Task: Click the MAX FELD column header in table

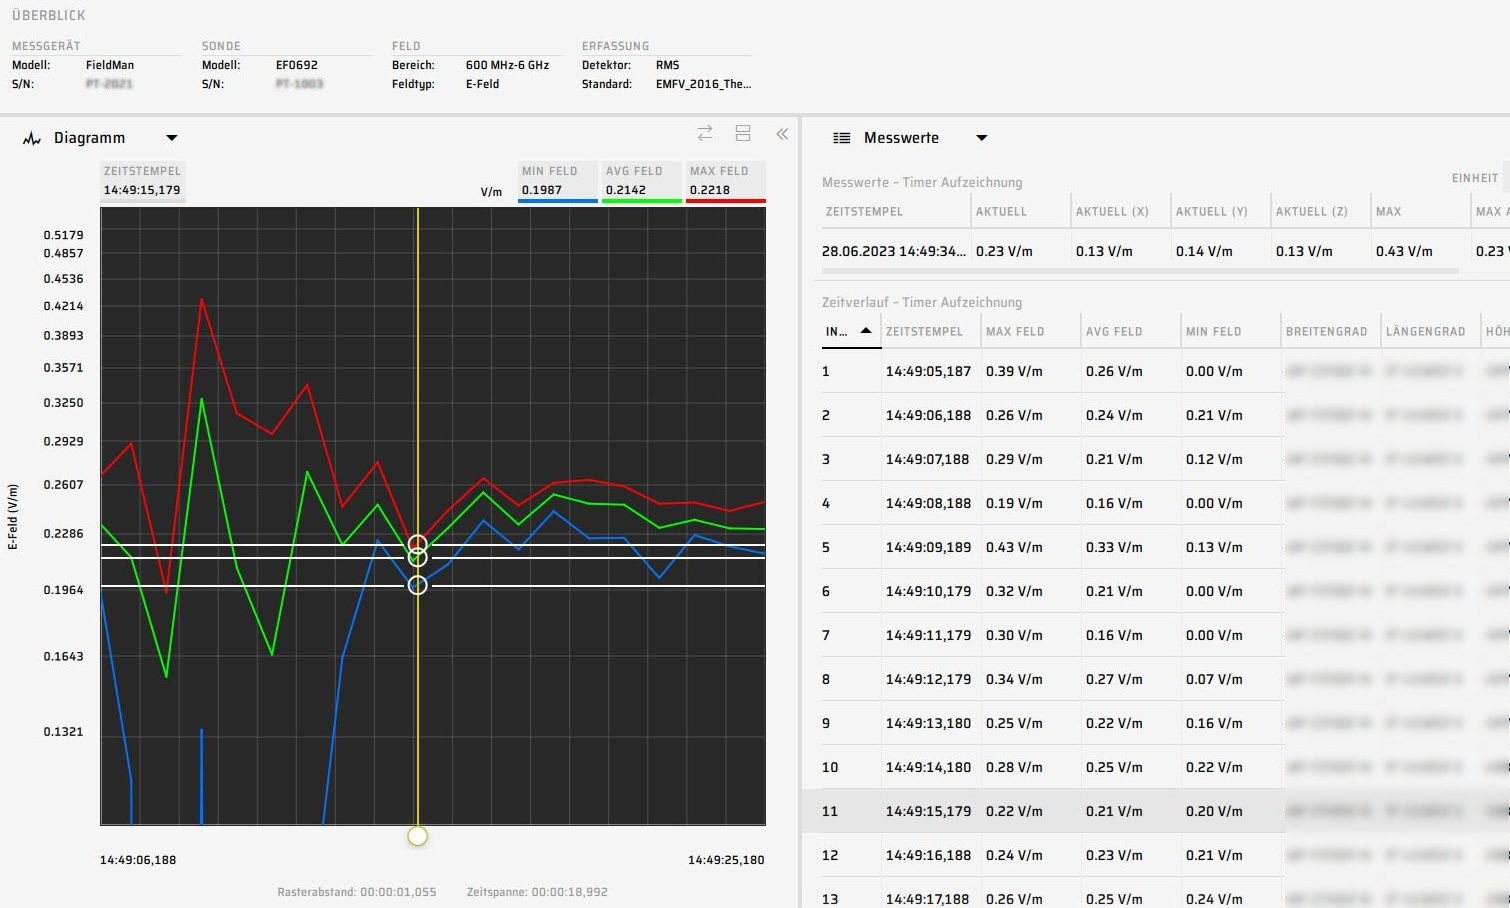Action: click(x=1015, y=331)
